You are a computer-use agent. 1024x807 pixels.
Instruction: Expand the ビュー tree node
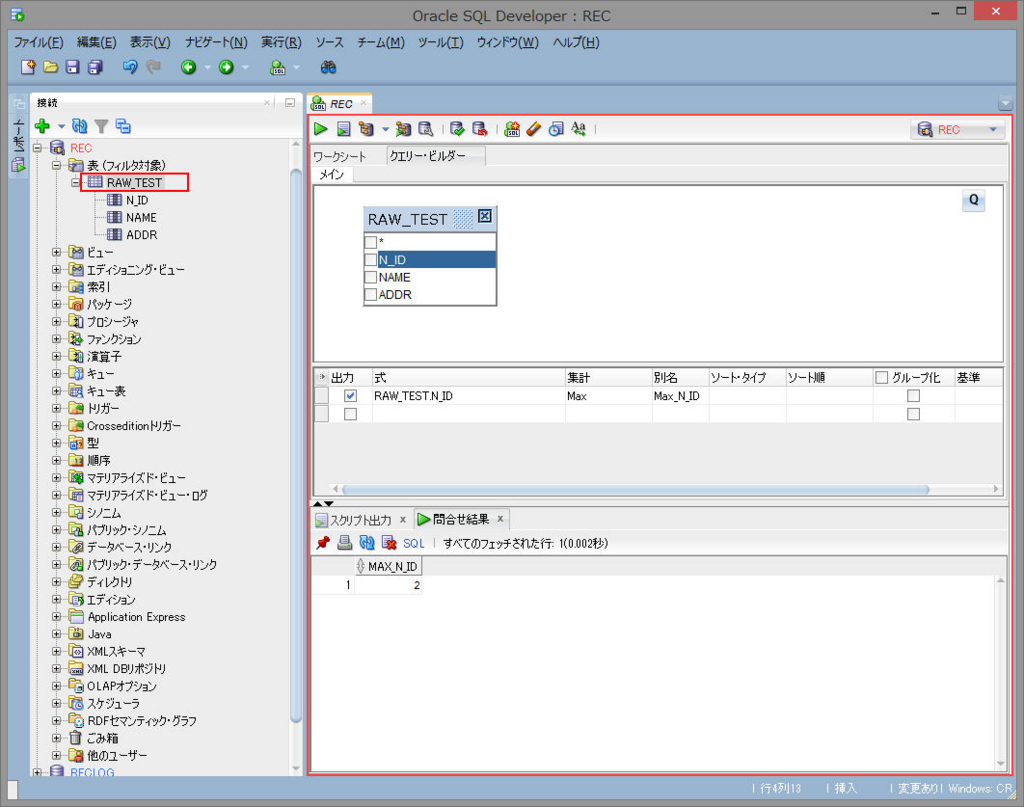tap(57, 252)
